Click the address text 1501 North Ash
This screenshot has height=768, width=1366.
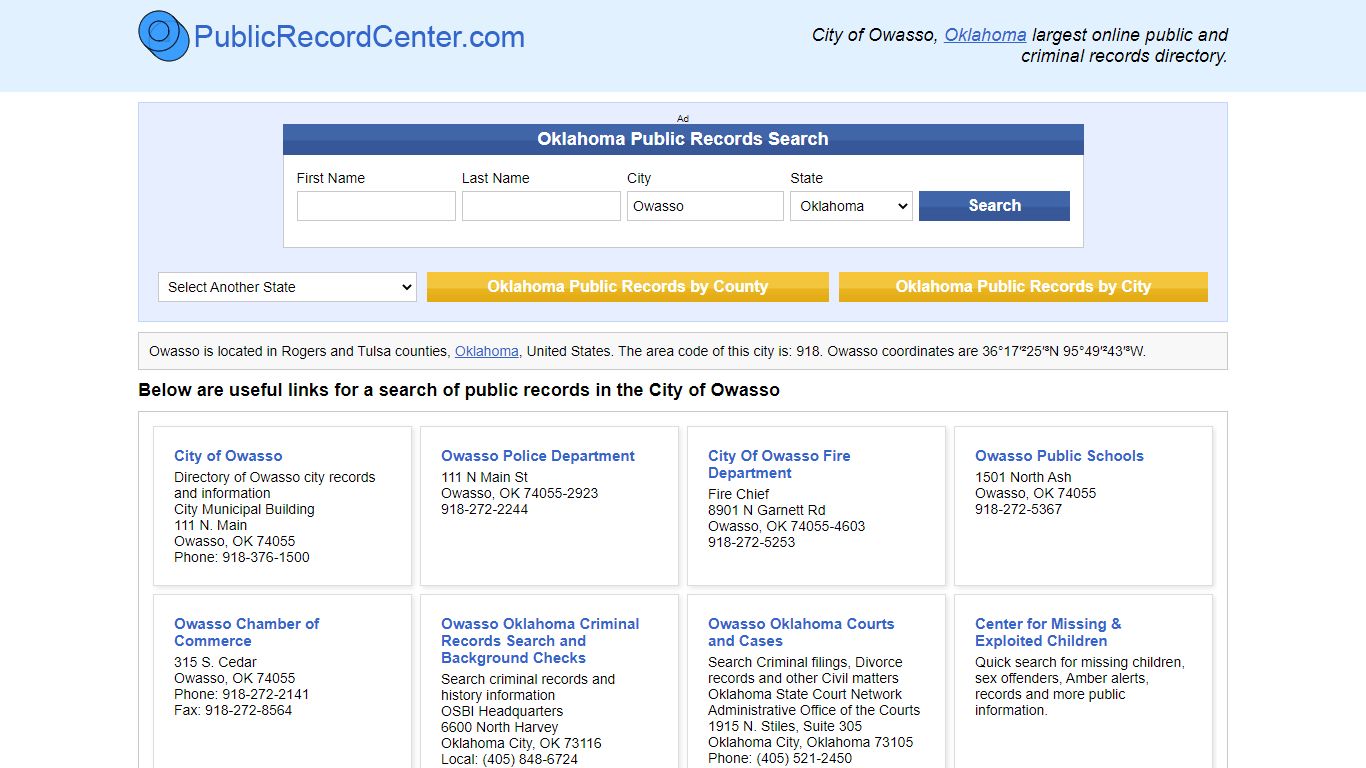1023,477
